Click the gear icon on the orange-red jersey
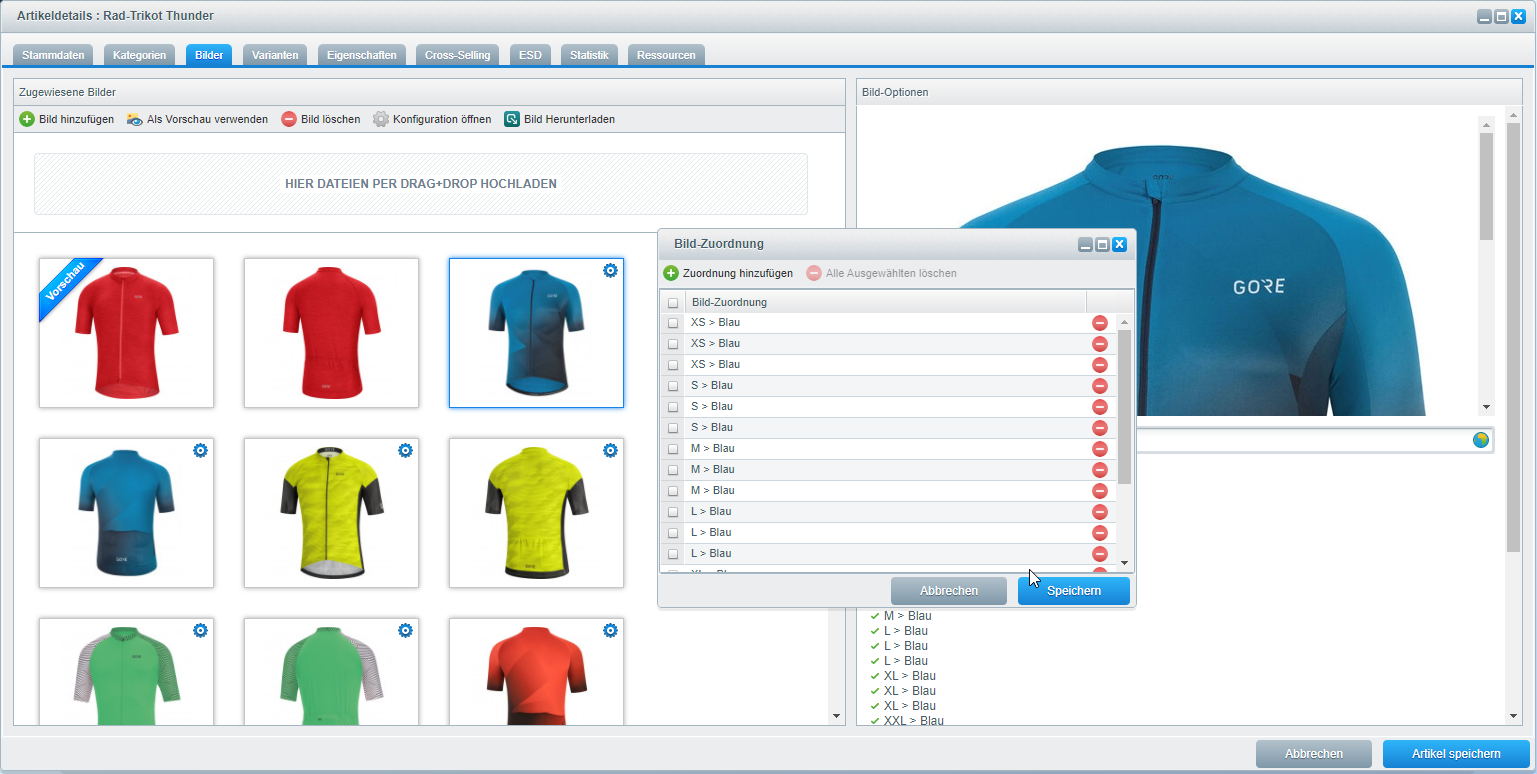The width and height of the screenshot is (1537, 774). coord(611,630)
